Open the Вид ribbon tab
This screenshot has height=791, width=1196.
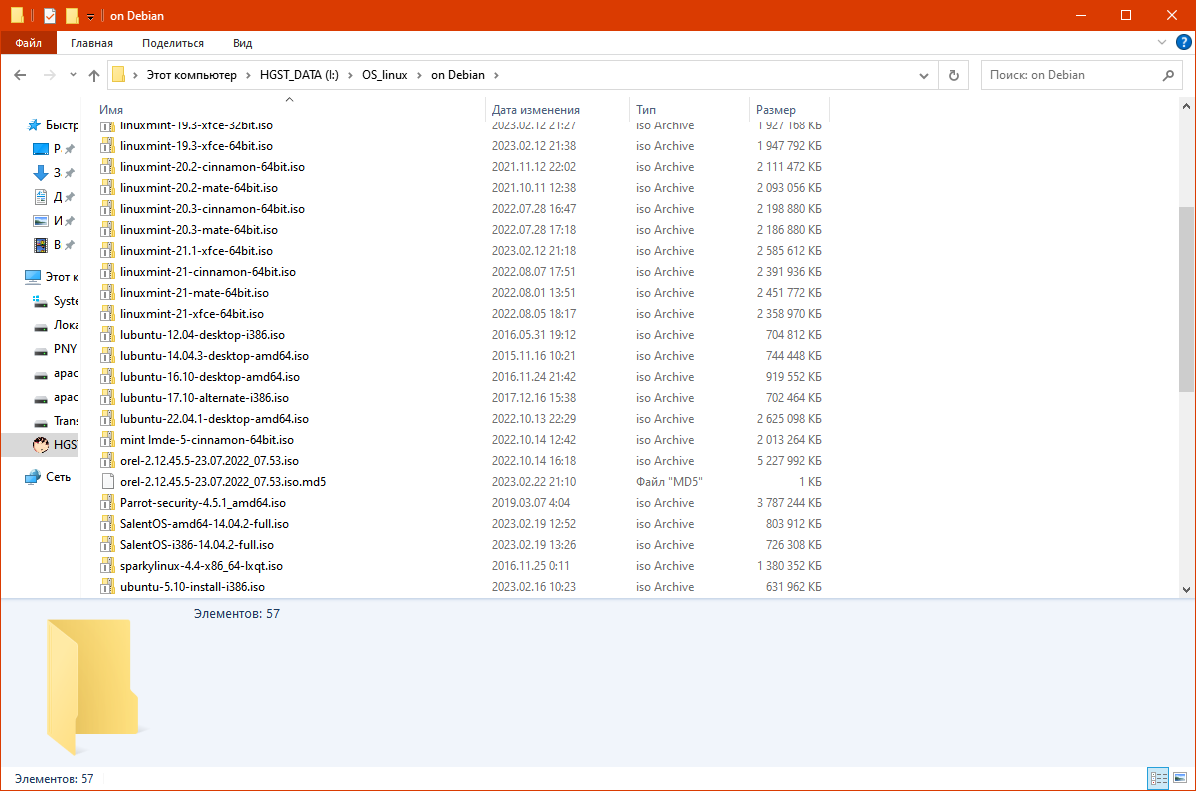(x=243, y=43)
